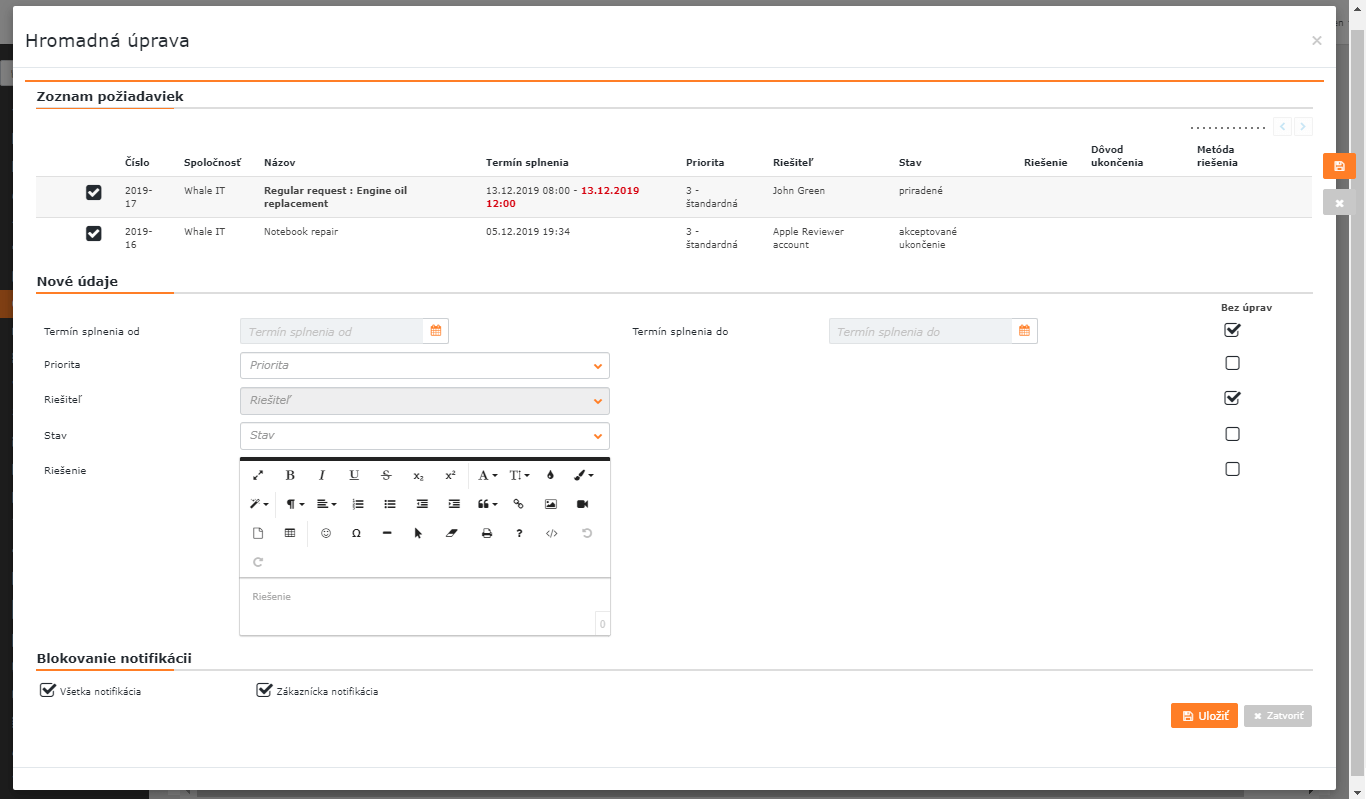
Task: Switch the editor to code view
Action: [551, 534]
